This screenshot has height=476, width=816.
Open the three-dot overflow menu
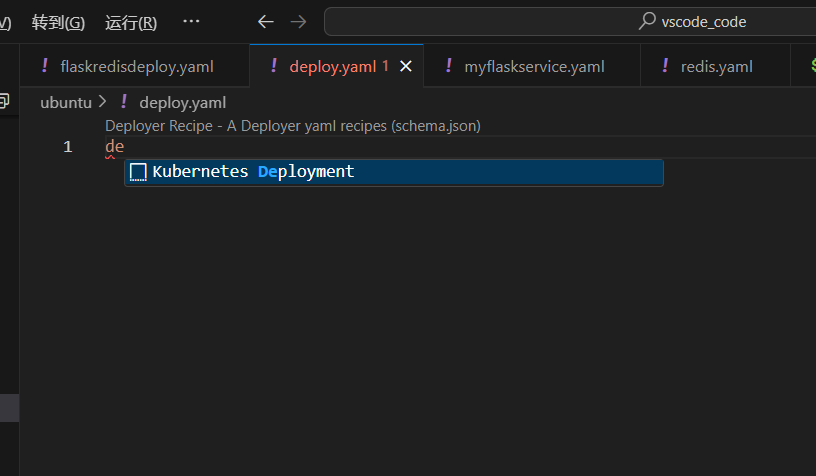point(192,22)
